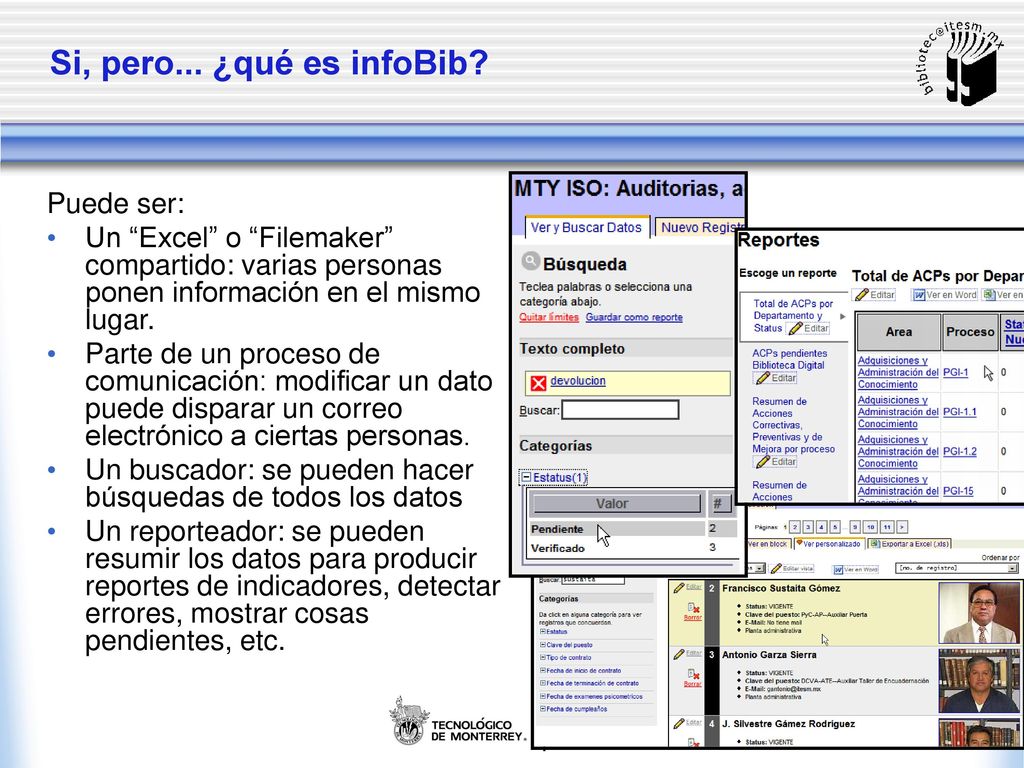Click Antonio Garza Sierra photo

point(977,681)
